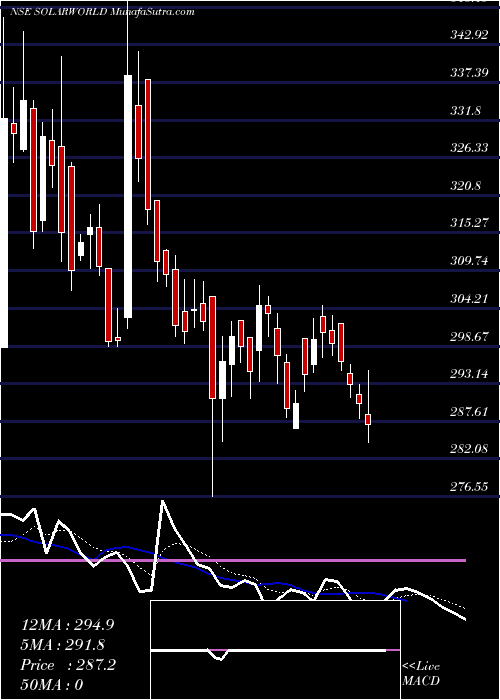Click the magenta horizontal line in the indicator panel
The height and width of the screenshot is (700, 500).
click(233, 560)
